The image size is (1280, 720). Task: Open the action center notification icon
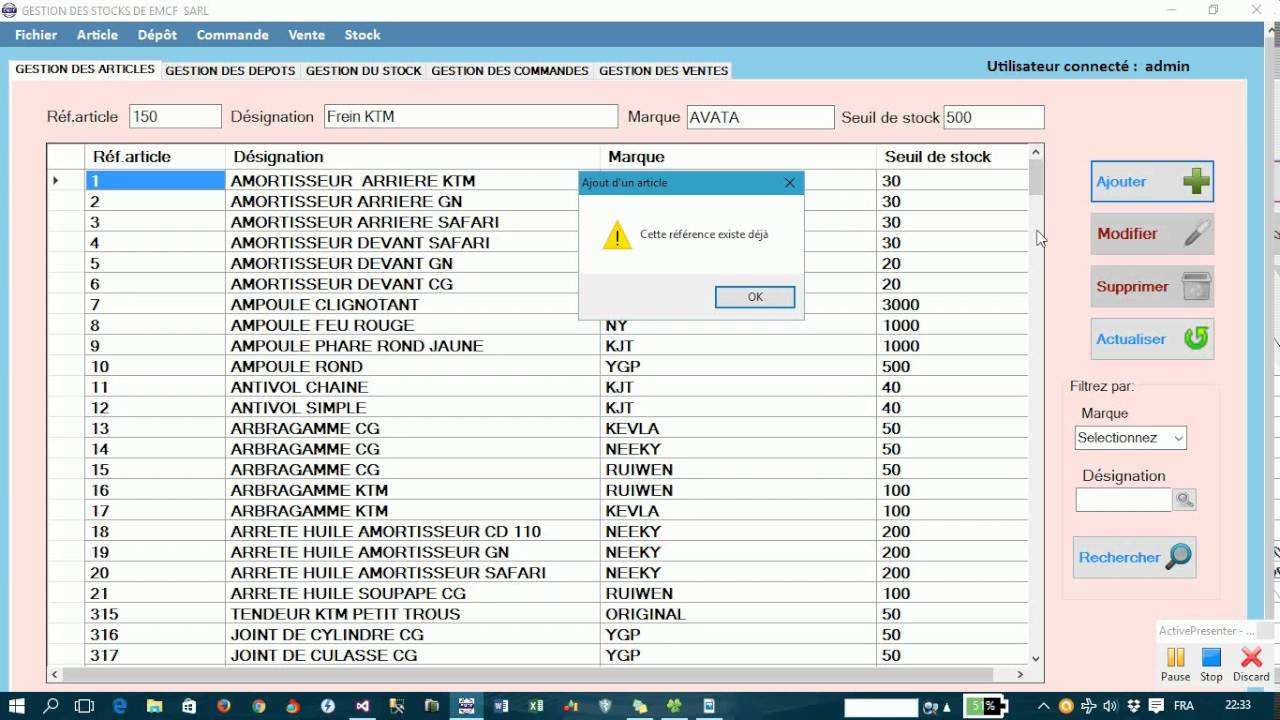(x=1155, y=706)
